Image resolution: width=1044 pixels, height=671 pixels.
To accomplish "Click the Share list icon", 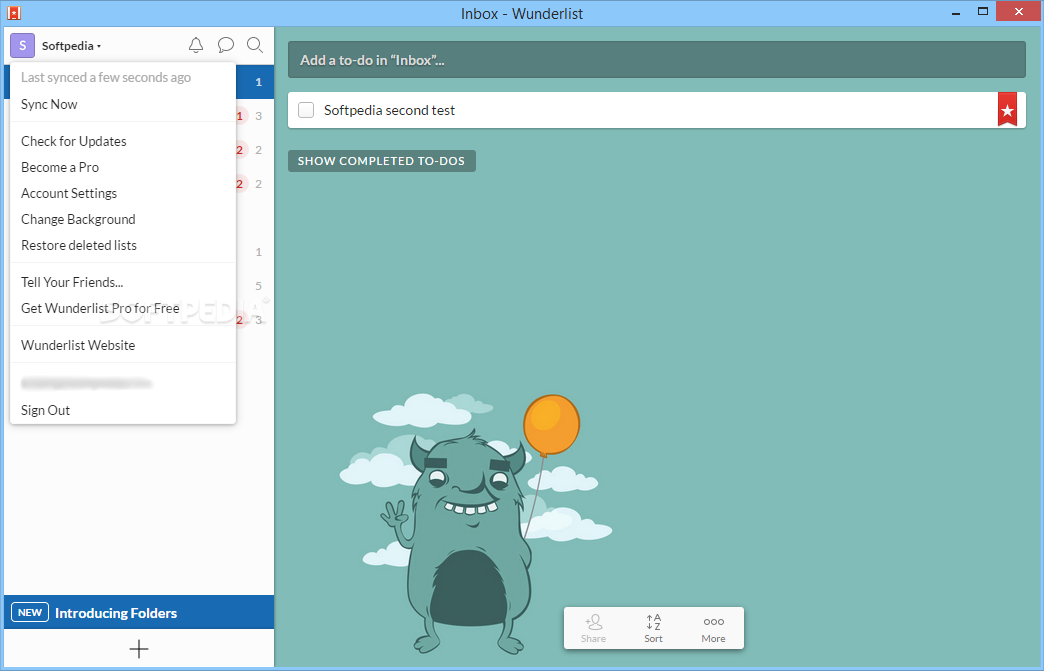I will click(593, 628).
